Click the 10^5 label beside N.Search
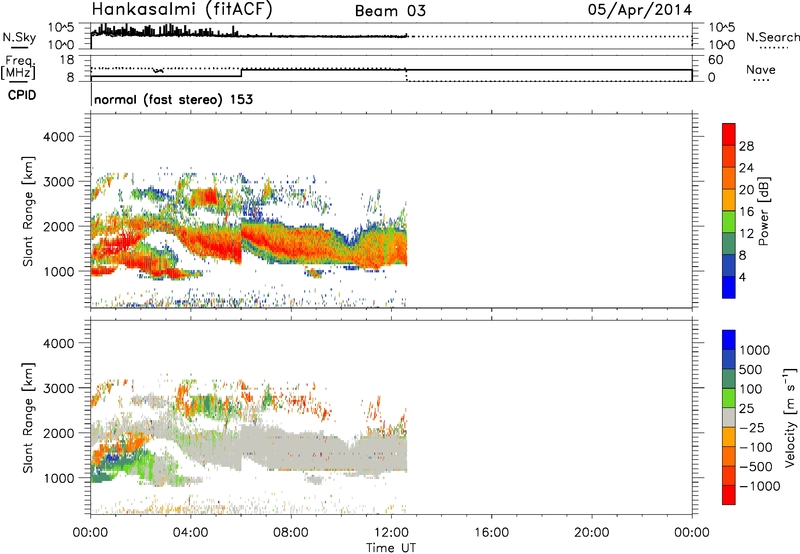The image size is (800, 554). click(722, 28)
